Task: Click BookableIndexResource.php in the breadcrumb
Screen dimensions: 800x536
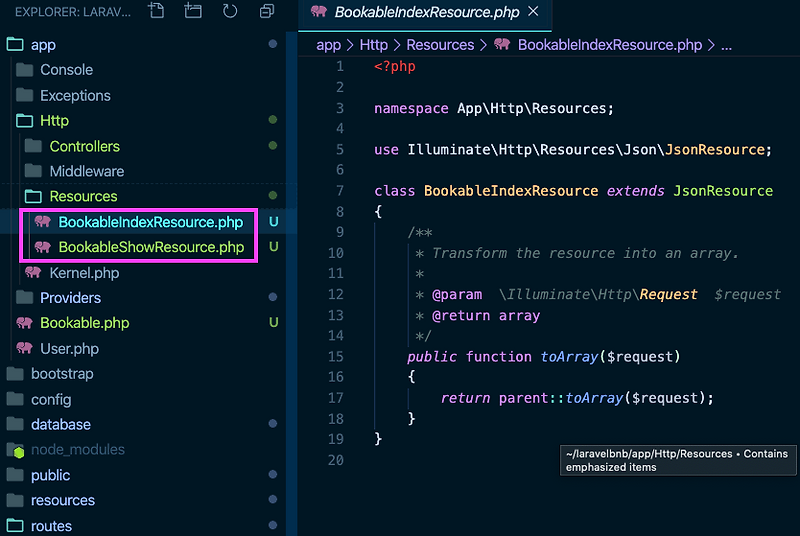Action: coord(610,45)
